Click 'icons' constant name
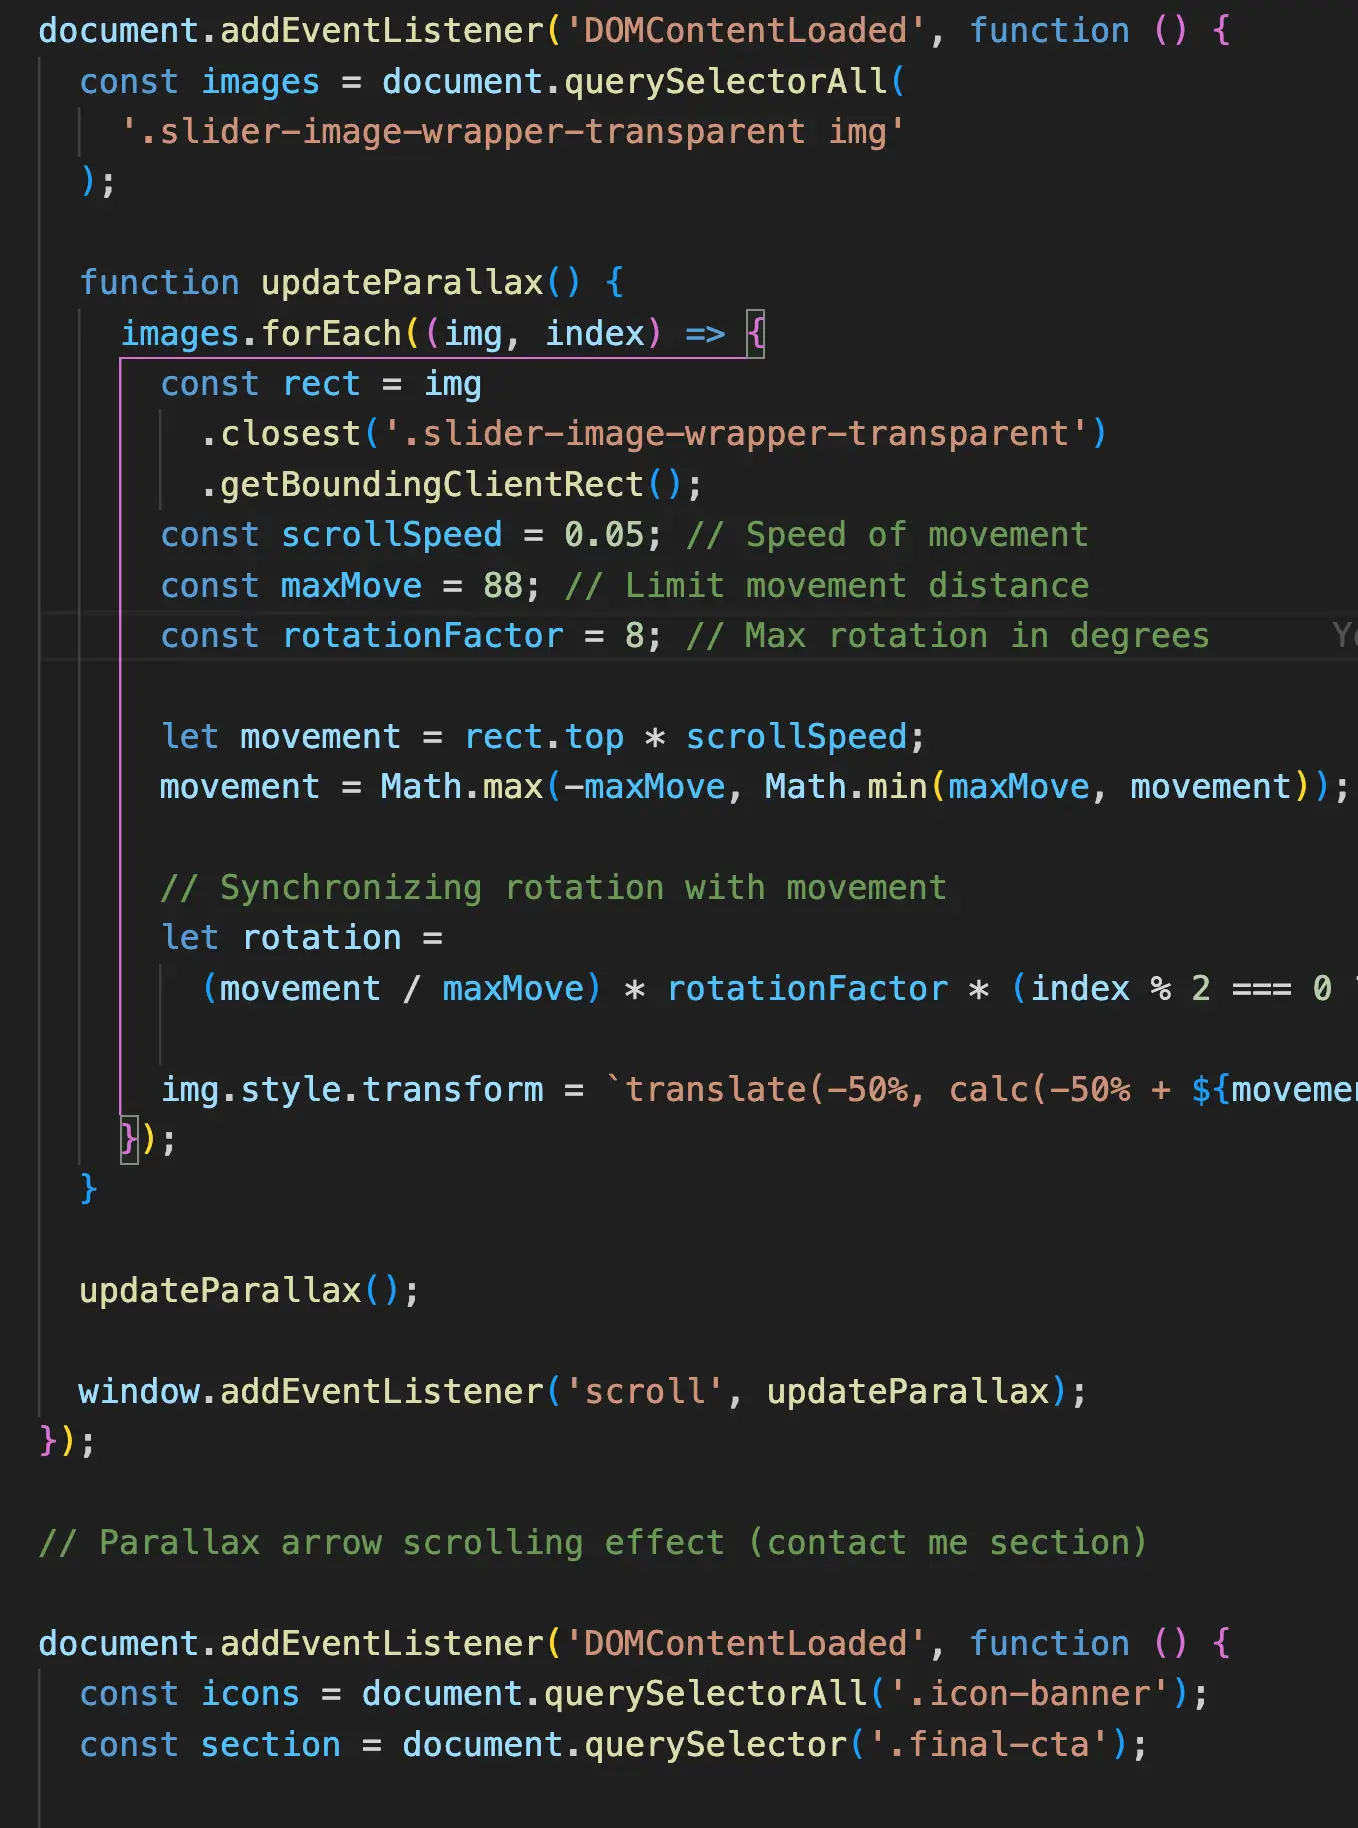1358x1828 pixels. [x=250, y=1694]
